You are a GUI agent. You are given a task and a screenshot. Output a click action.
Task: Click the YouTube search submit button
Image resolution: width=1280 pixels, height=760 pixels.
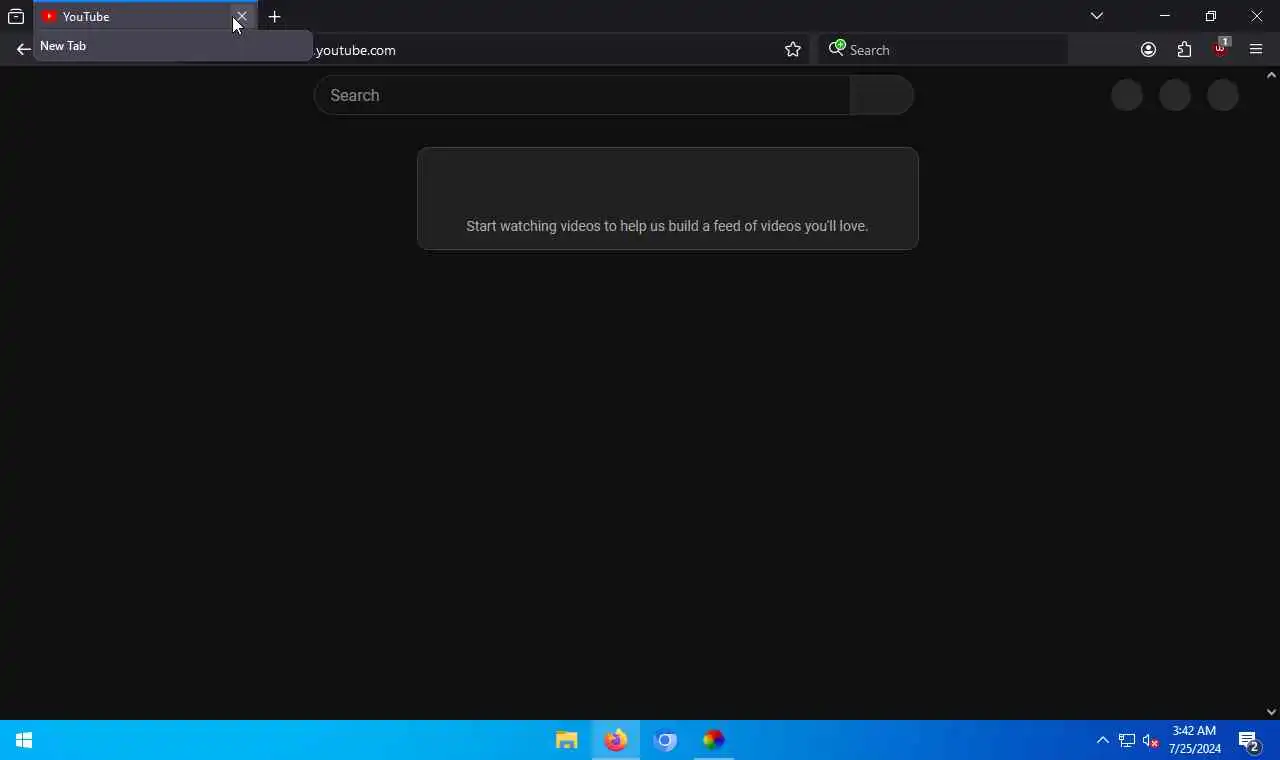pyautogui.click(x=881, y=95)
